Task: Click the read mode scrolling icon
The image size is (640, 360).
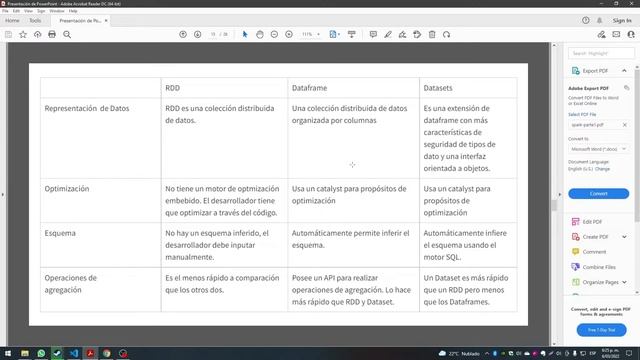Action: (351, 35)
